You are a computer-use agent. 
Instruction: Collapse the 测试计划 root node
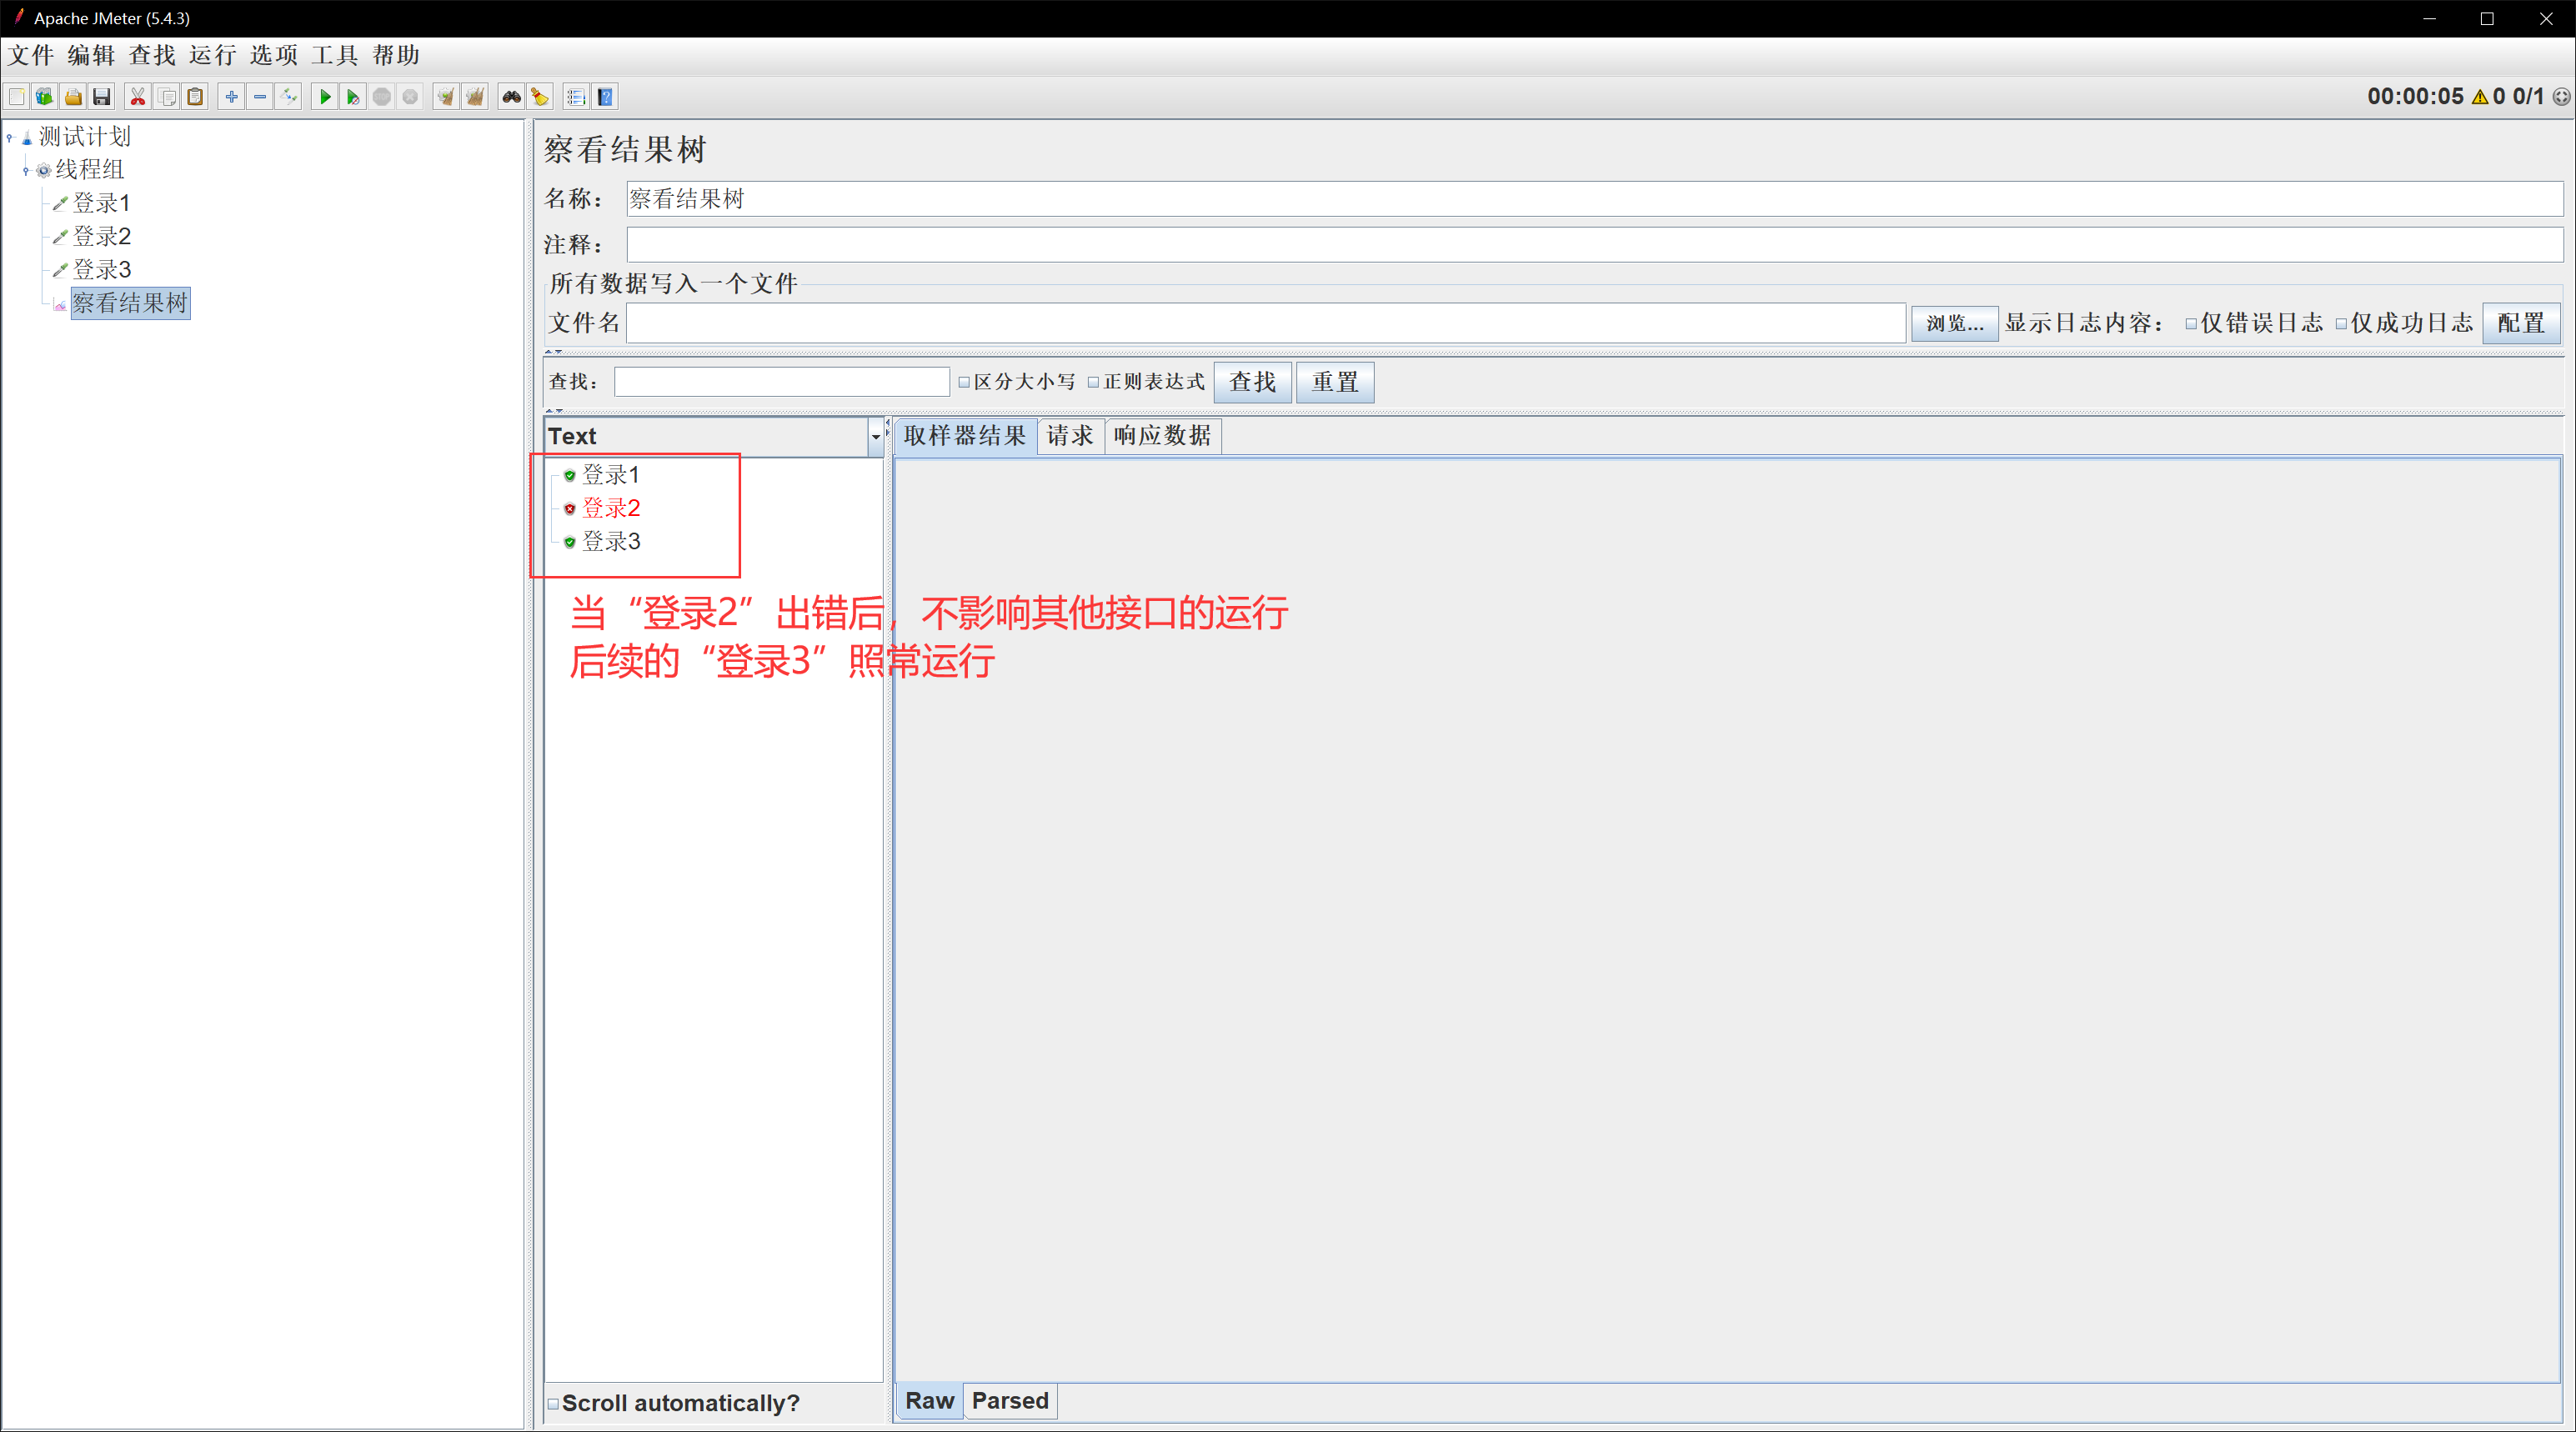click(10, 137)
